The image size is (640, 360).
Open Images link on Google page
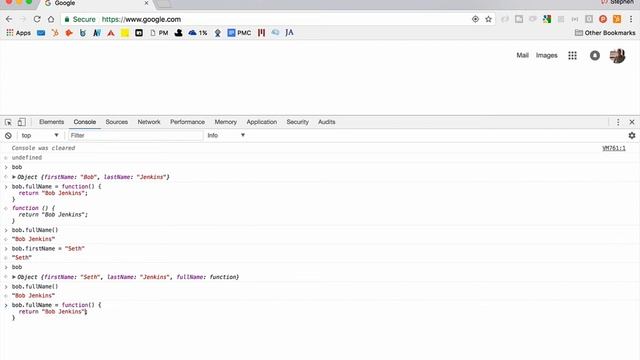(547, 55)
